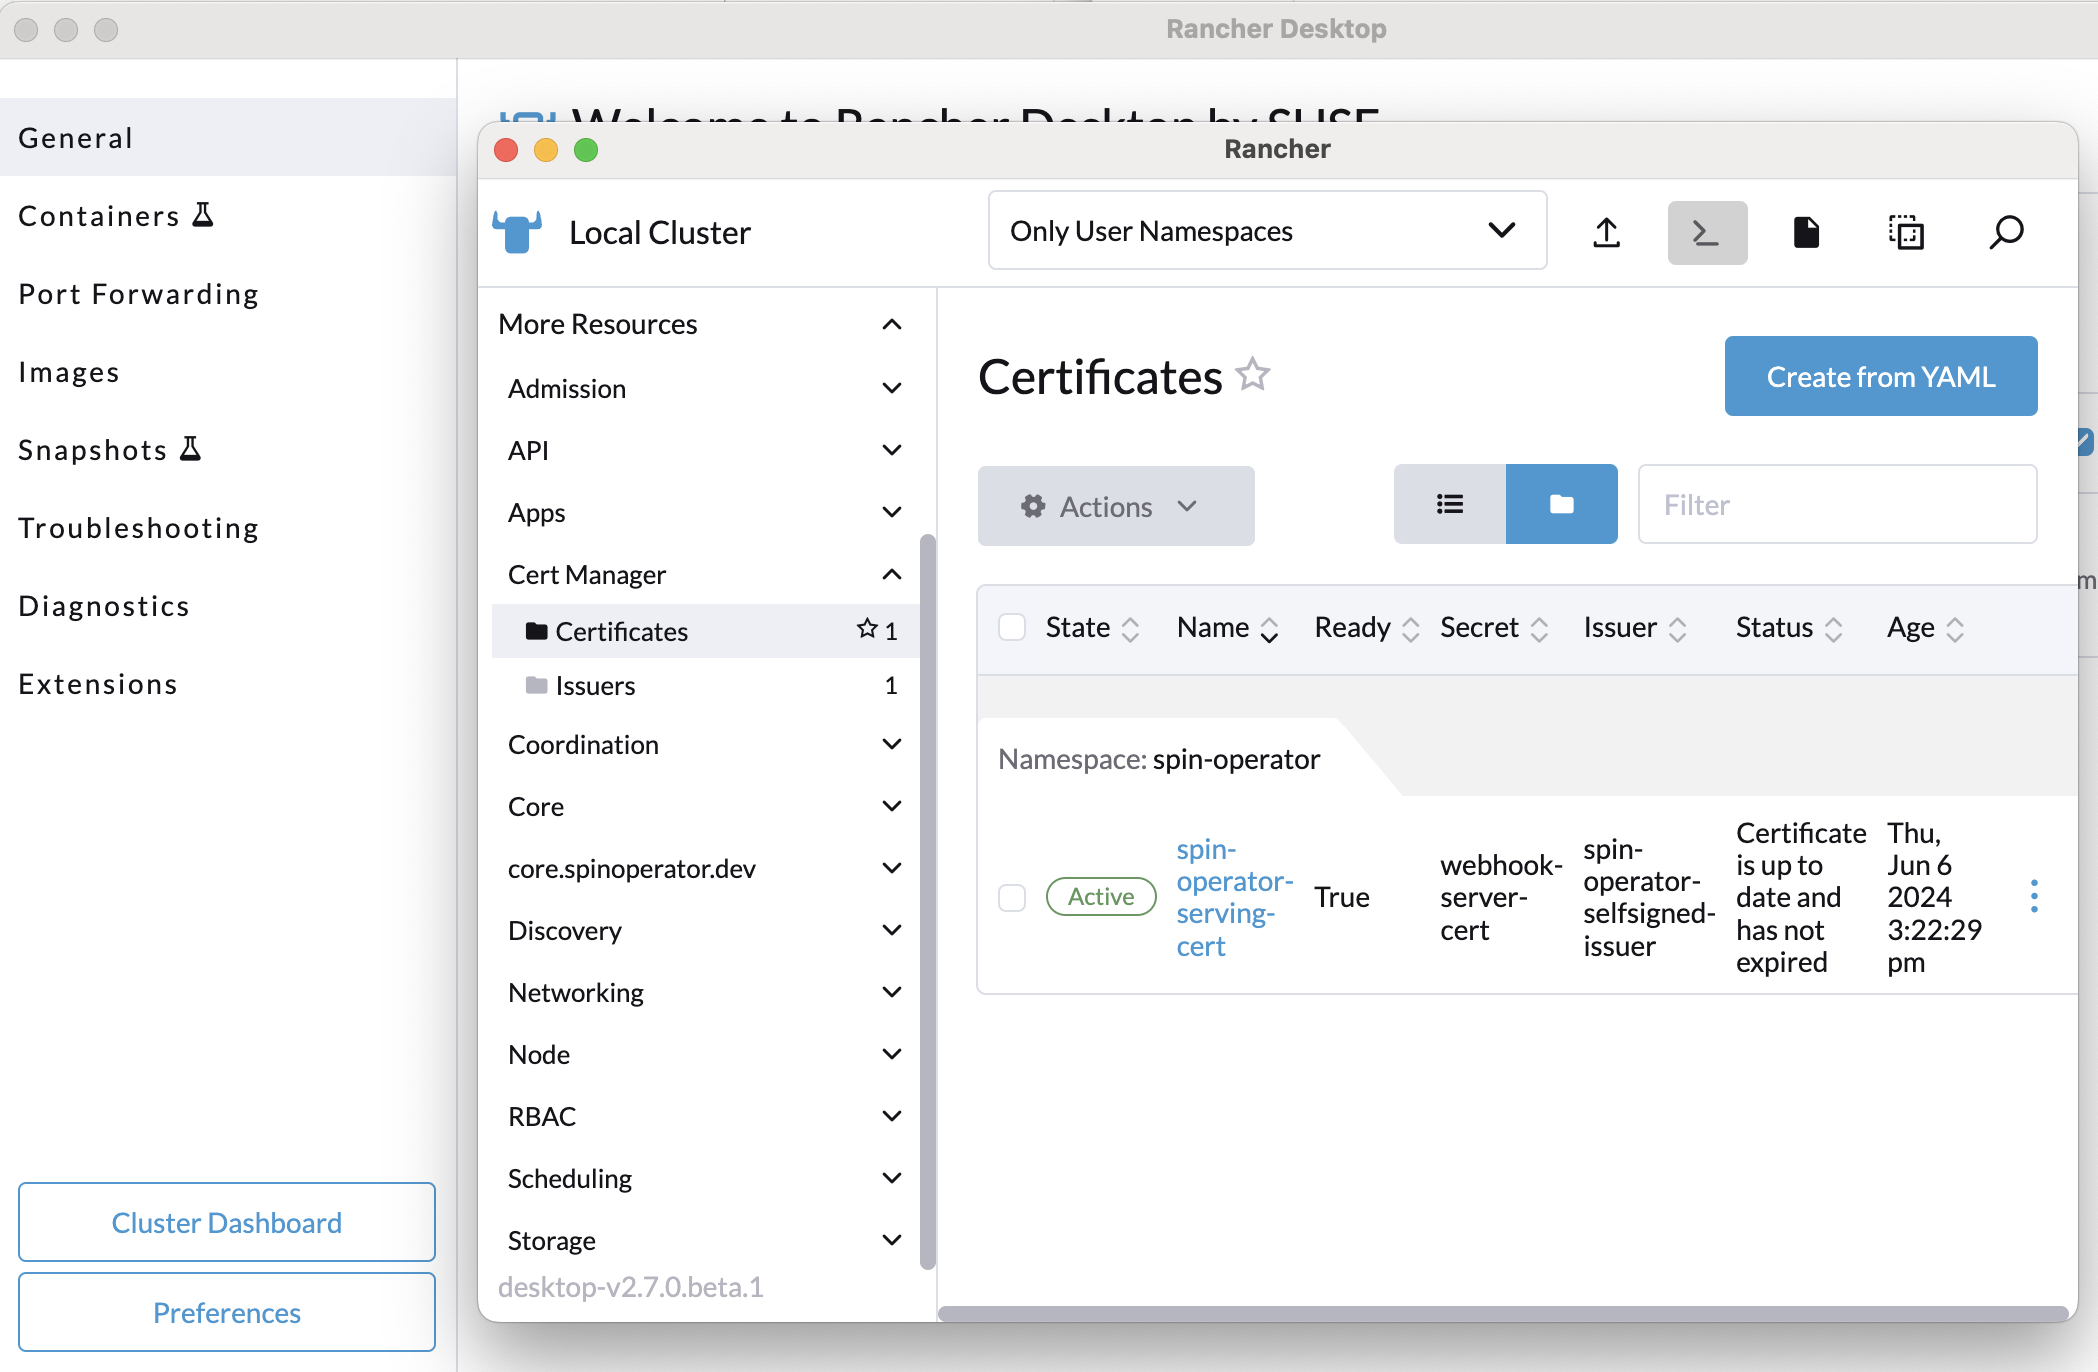2098x1372 pixels.
Task: Switch to flat list view
Action: pyautogui.click(x=1450, y=504)
